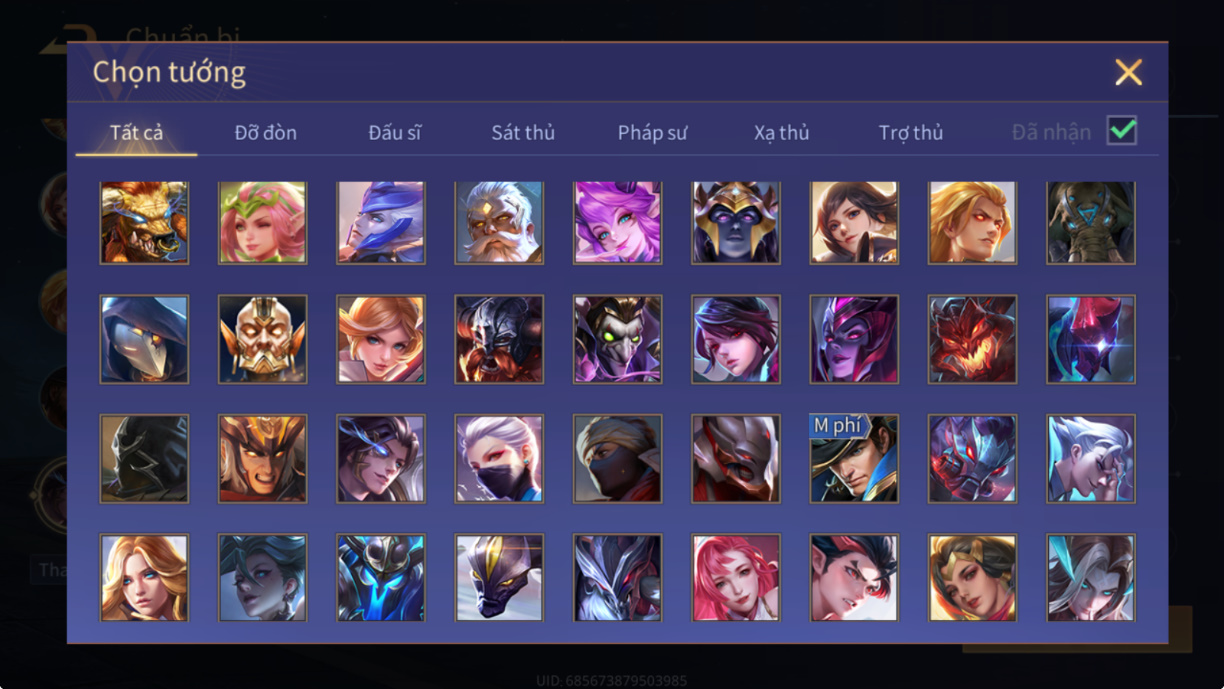
Task: Select the hooded plague-mask hero portrait
Action: pyautogui.click(x=144, y=339)
